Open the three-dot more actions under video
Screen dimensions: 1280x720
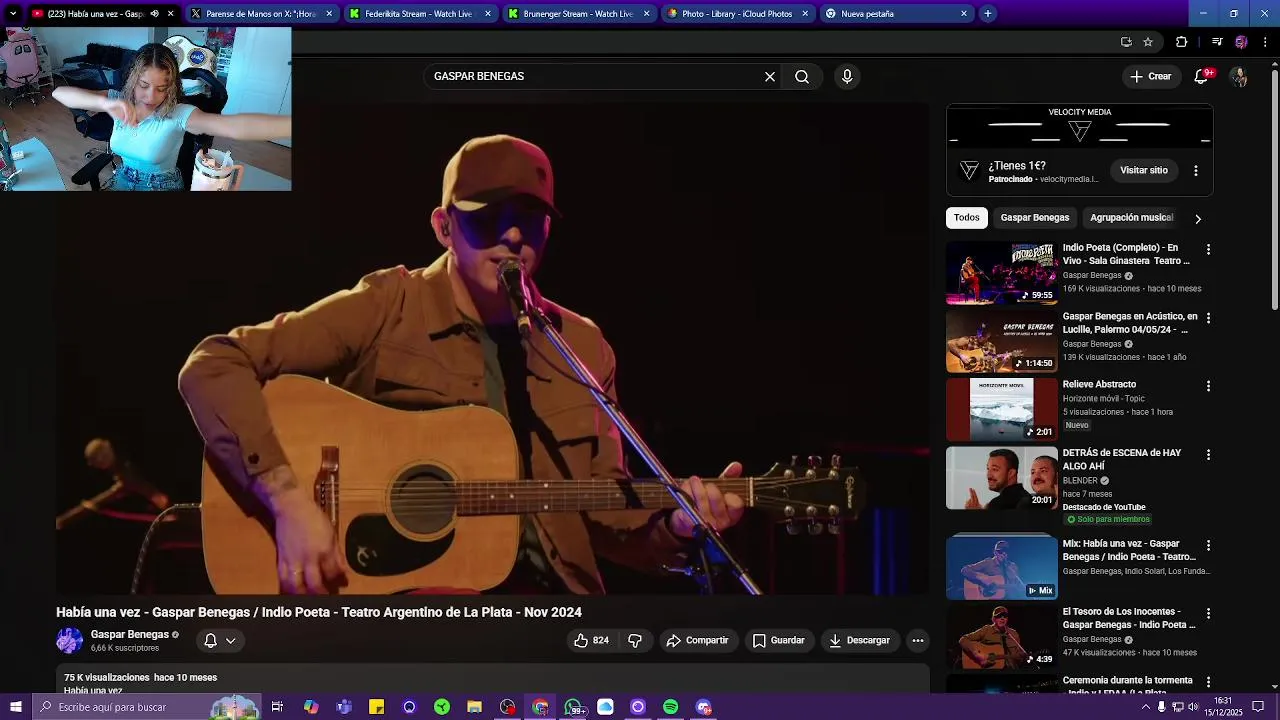coord(917,640)
